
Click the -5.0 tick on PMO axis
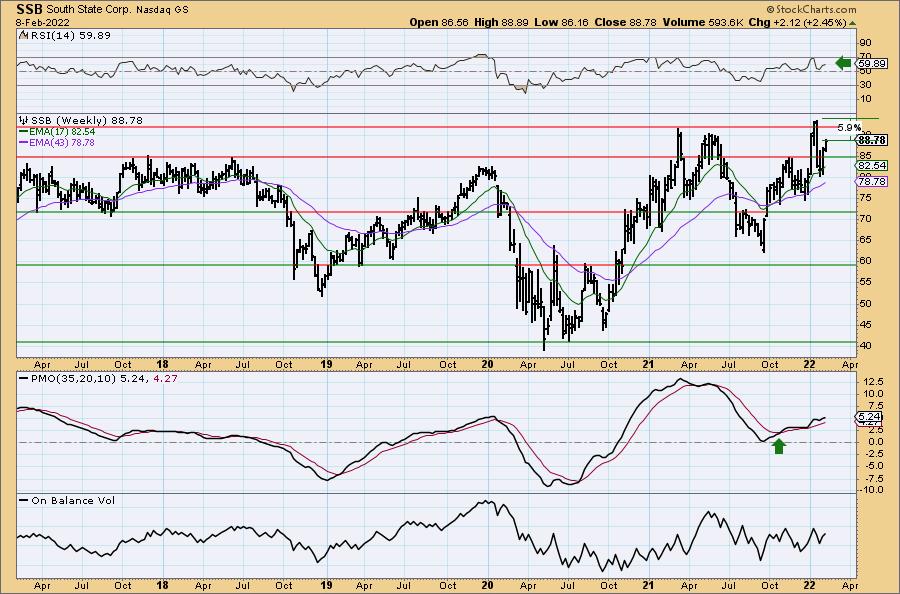pos(873,466)
